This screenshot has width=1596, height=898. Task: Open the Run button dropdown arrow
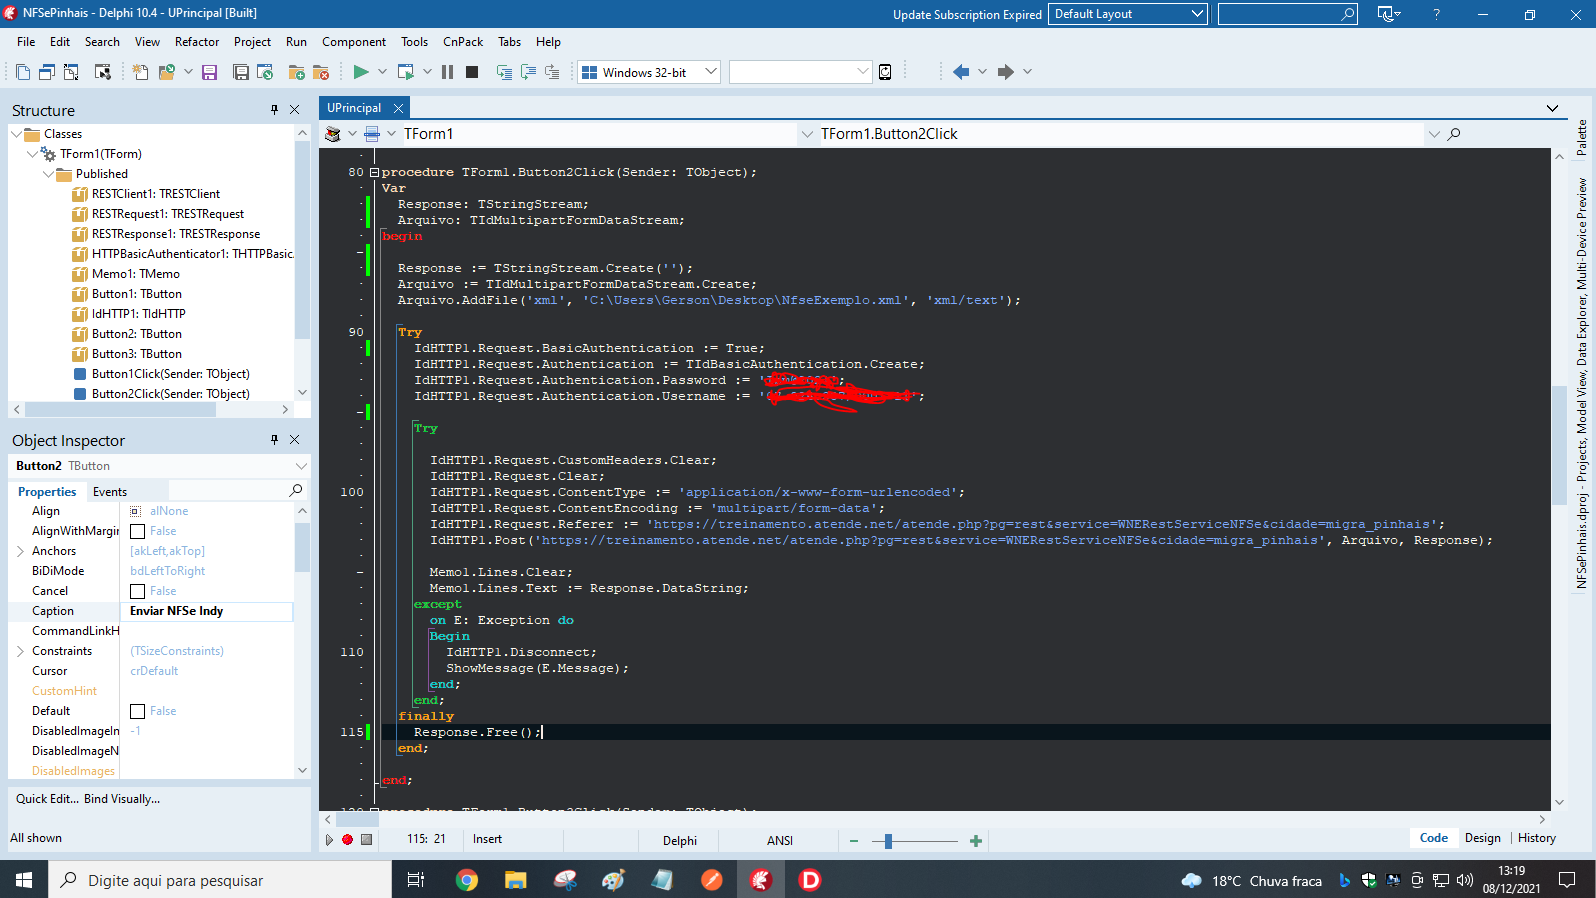pyautogui.click(x=382, y=72)
